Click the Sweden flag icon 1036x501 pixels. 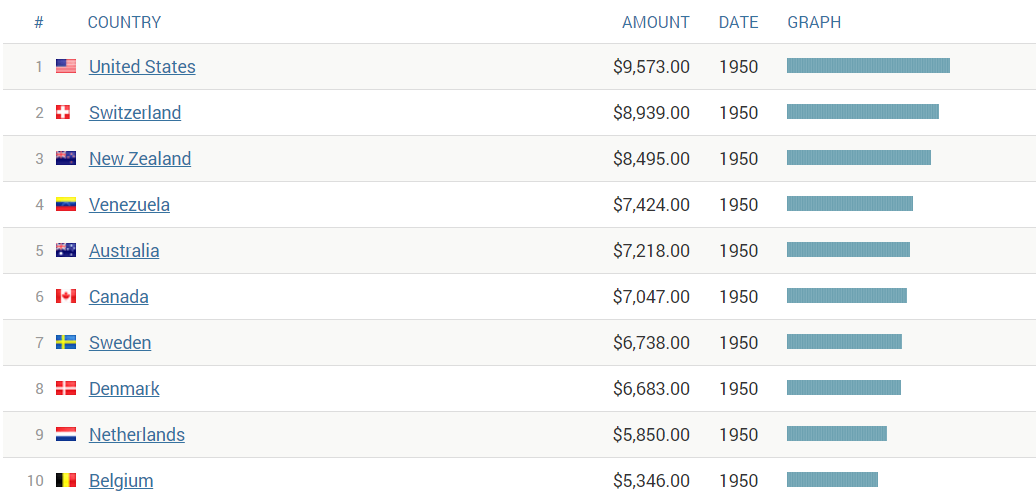tap(66, 342)
